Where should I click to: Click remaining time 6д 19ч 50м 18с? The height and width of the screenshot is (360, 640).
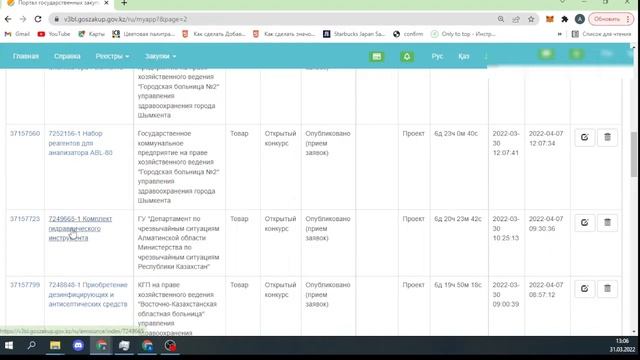click(458, 285)
